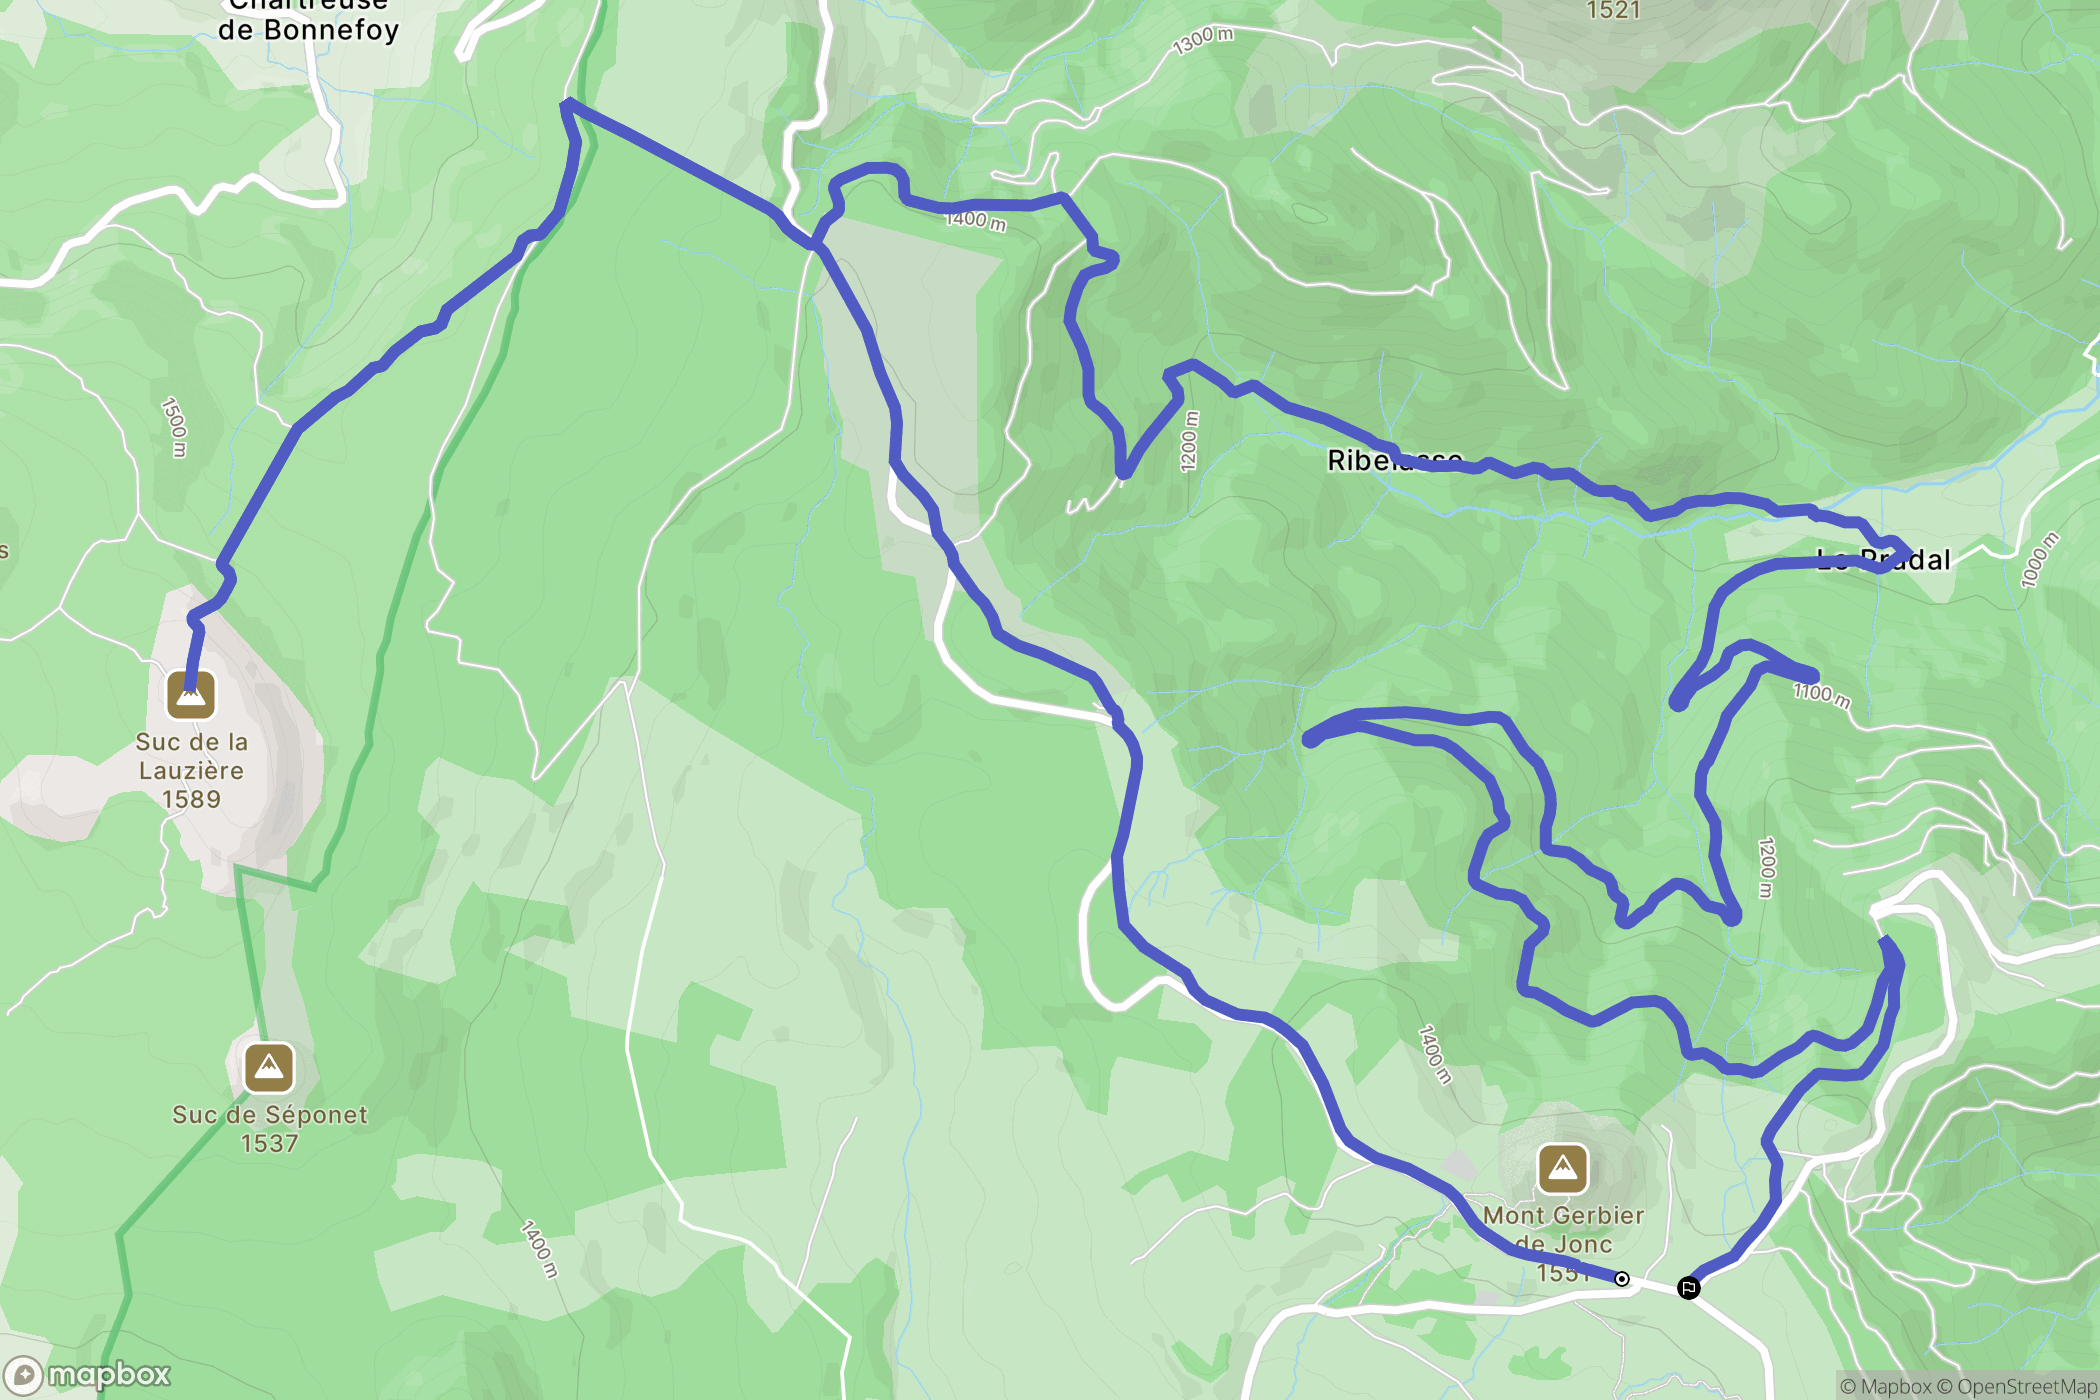2100x1400 pixels.
Task: Click the Chartreuse de Bonnefoy label
Action: (x=308, y=18)
